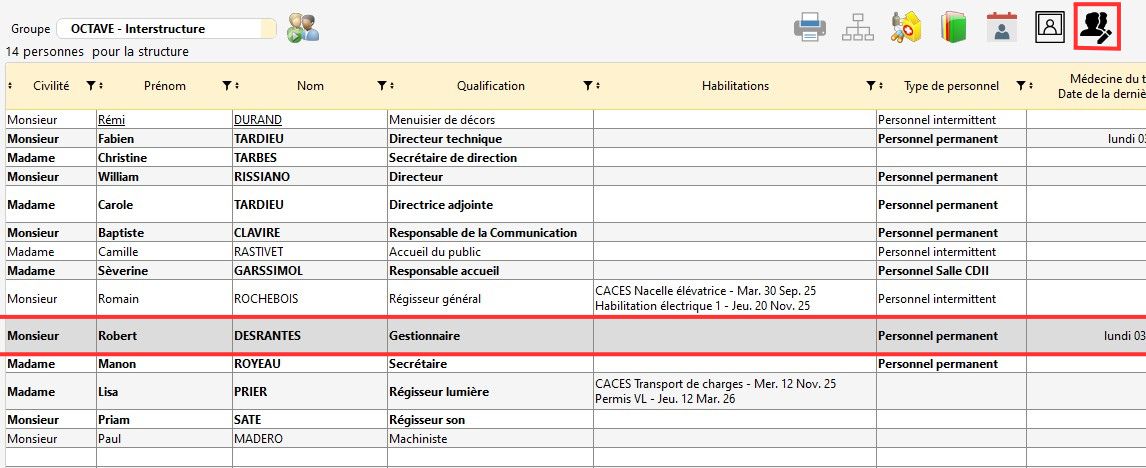
Task: Click the printer icon in the toolbar
Action: [x=809, y=27]
